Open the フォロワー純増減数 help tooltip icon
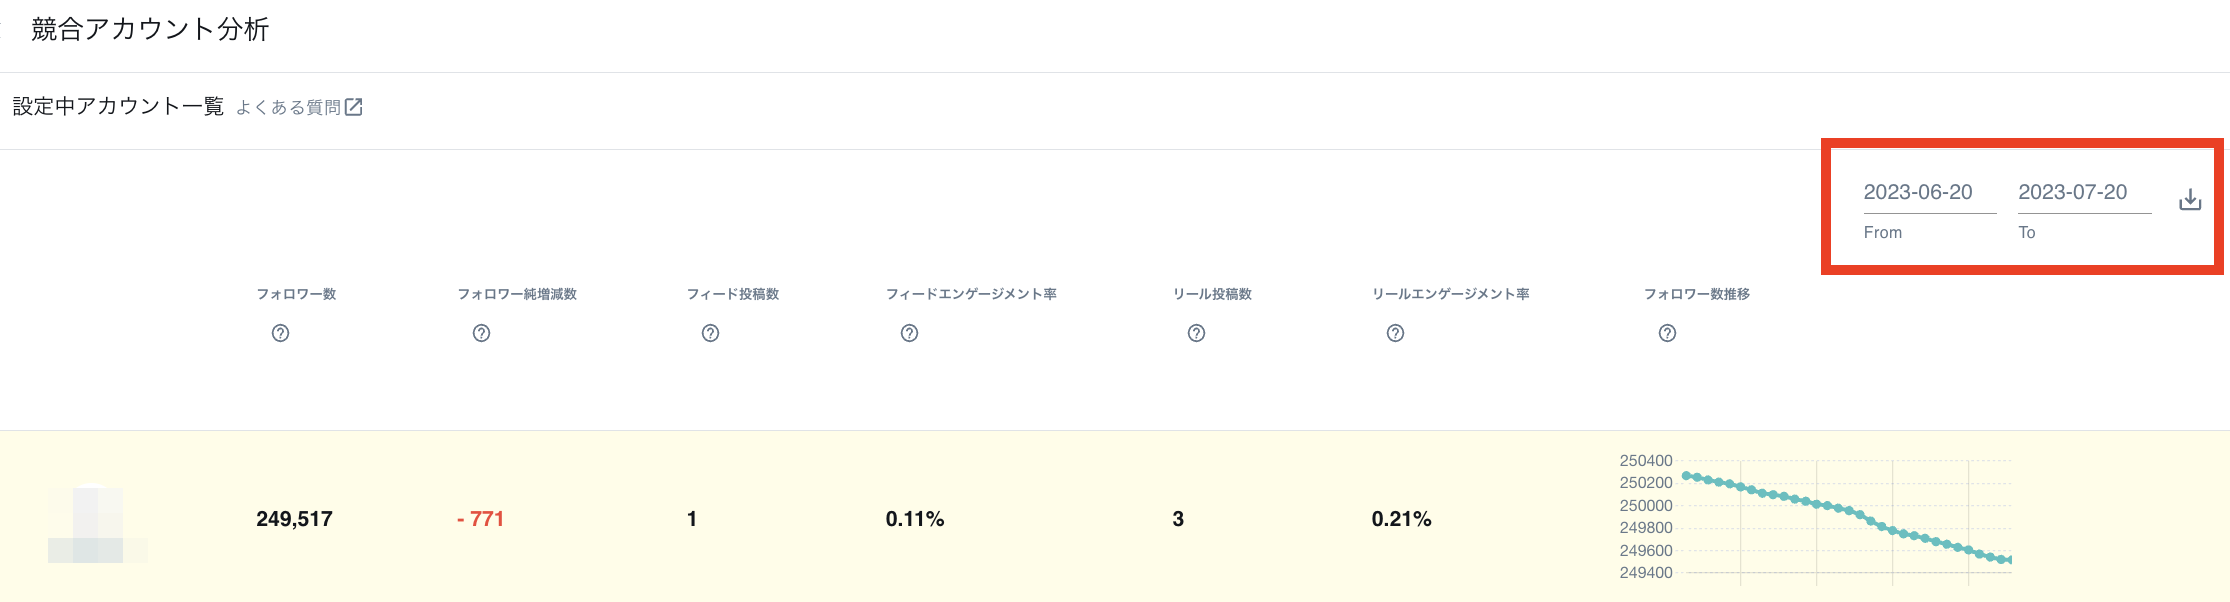Viewport: 2230px width, 602px height. [480, 333]
